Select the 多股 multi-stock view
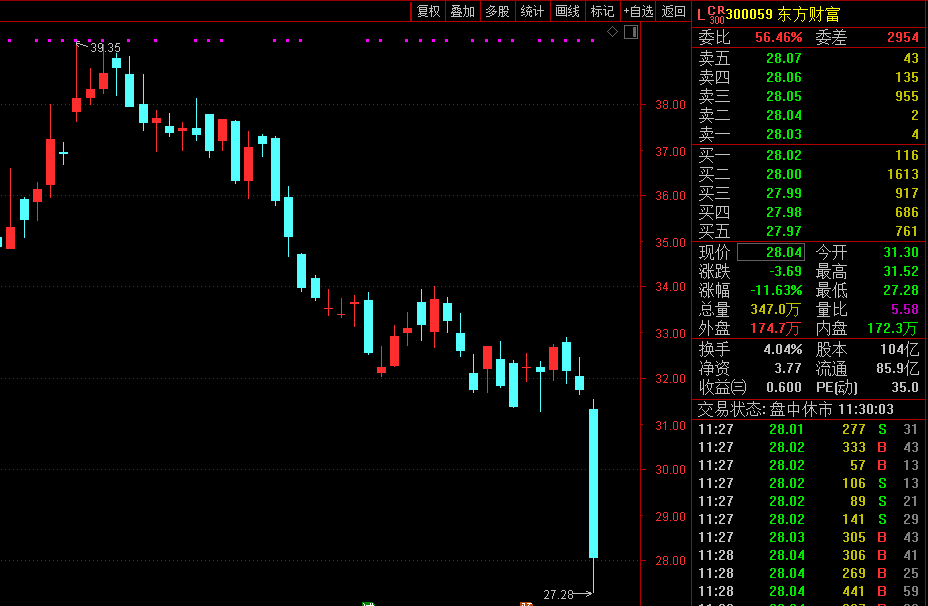The height and width of the screenshot is (606, 928). pyautogui.click(x=497, y=11)
